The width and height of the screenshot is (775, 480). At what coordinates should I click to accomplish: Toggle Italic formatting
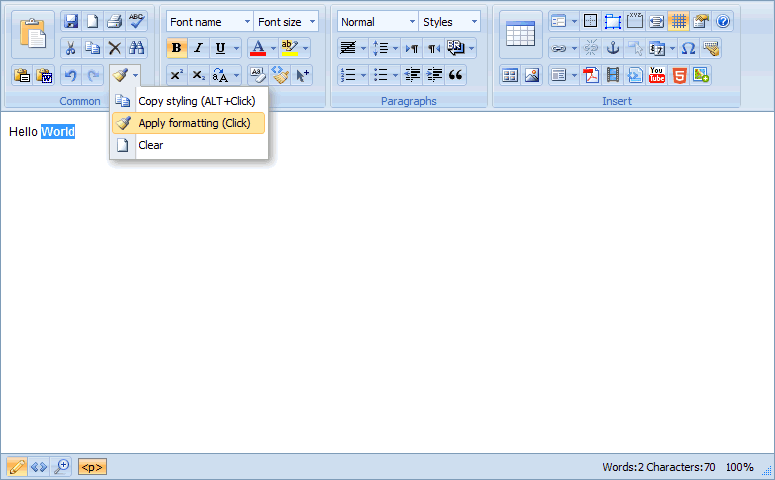click(198, 48)
